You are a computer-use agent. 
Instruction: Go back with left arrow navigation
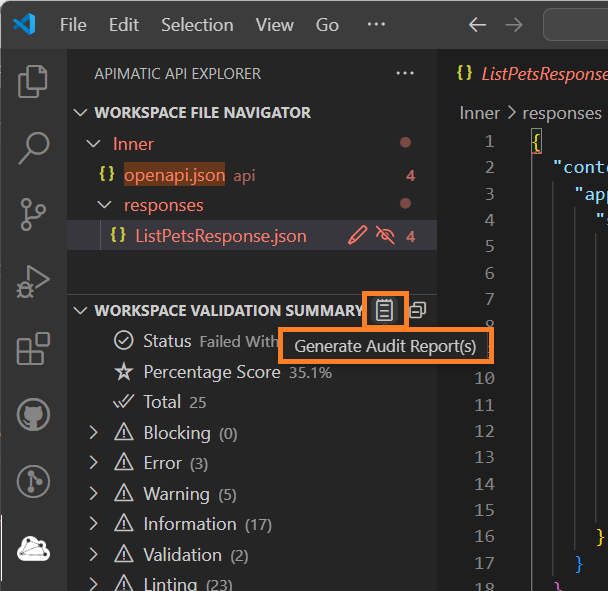477,25
